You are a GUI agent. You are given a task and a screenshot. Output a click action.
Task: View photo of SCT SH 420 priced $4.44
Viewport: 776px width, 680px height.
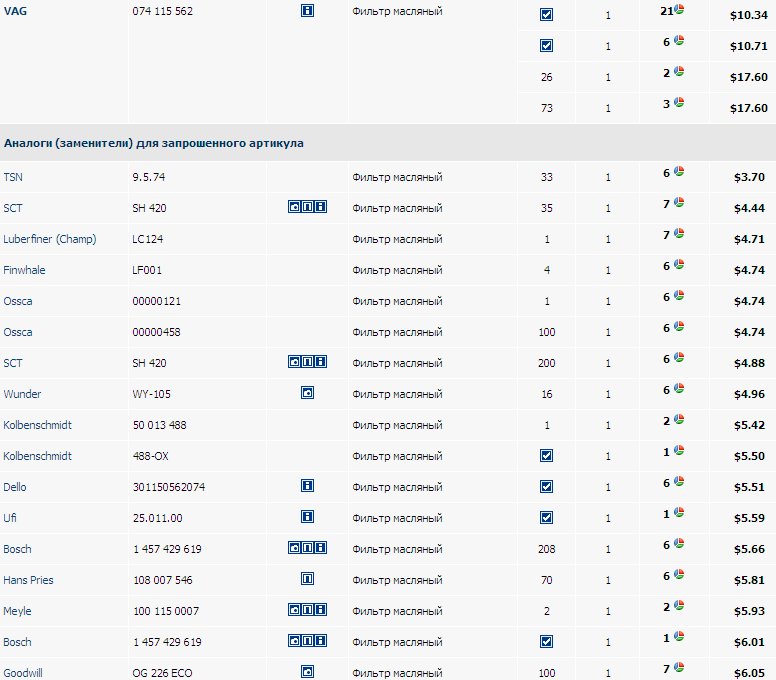pyautogui.click(x=294, y=207)
